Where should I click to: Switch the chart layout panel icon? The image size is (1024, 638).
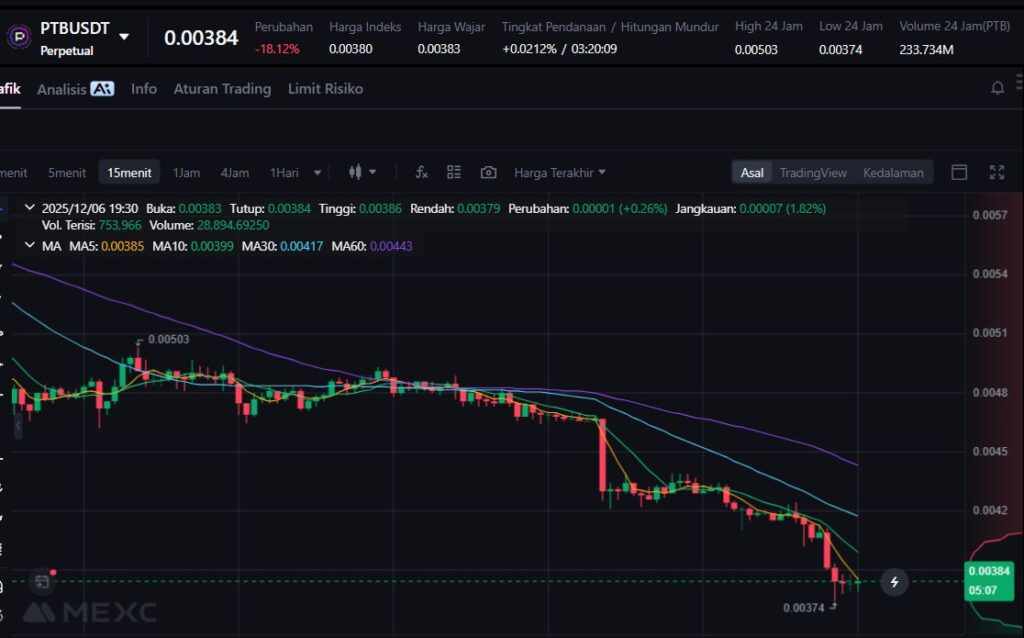click(x=959, y=172)
